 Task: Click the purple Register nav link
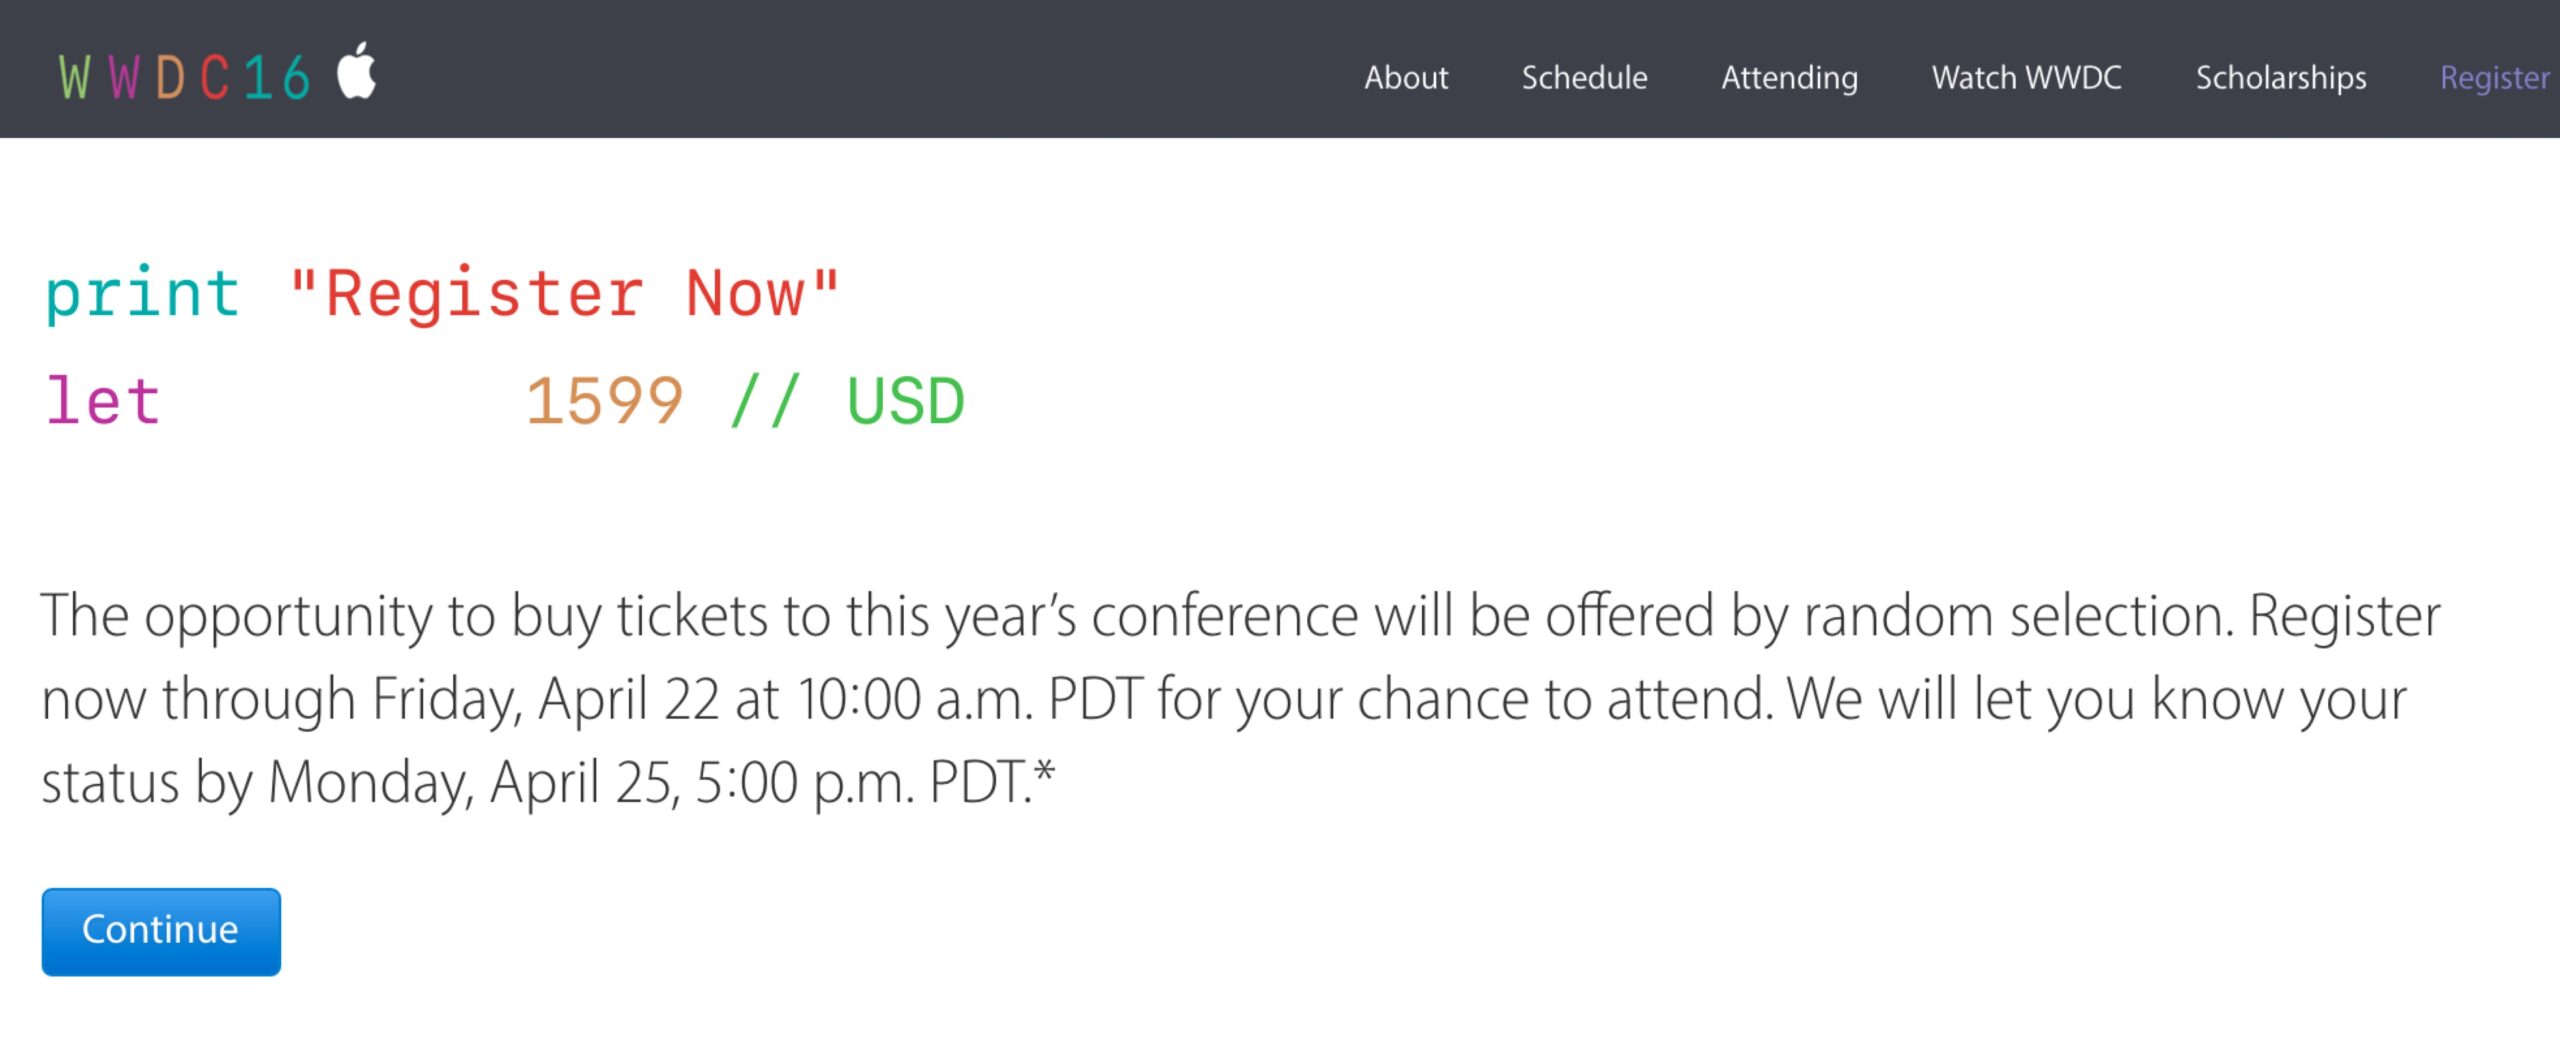tap(2495, 79)
